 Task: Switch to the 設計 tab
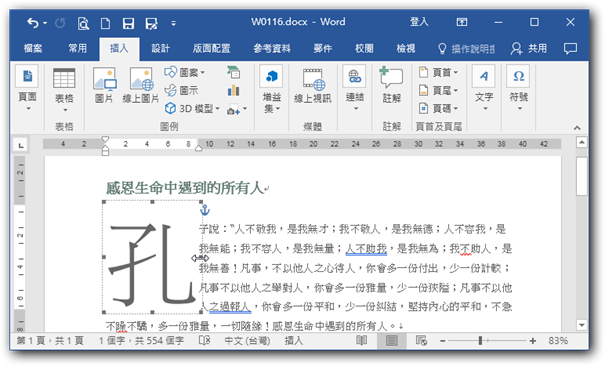[x=161, y=48]
